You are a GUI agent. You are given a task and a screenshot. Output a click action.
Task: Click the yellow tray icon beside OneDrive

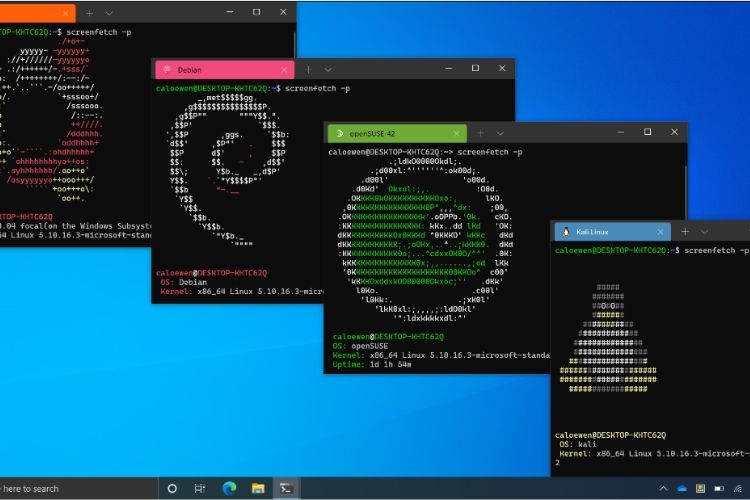(700, 489)
